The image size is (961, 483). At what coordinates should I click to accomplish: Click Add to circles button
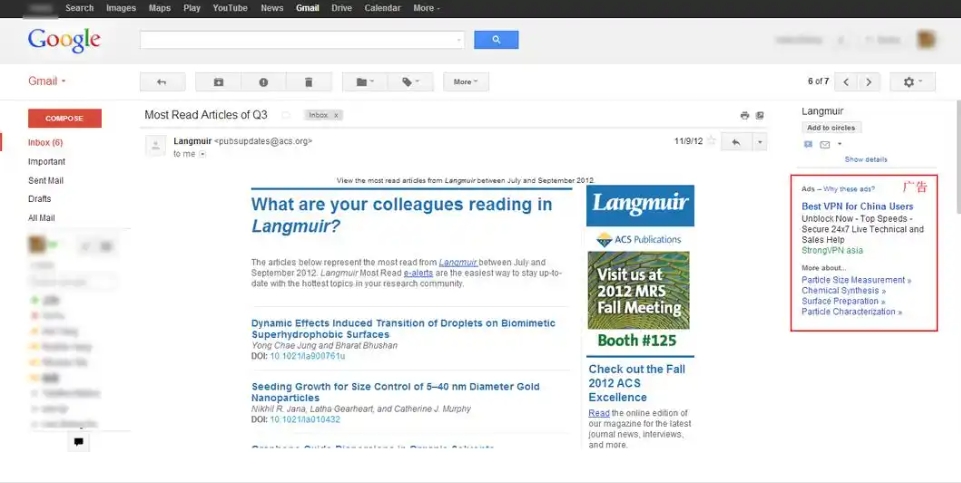[831, 127]
